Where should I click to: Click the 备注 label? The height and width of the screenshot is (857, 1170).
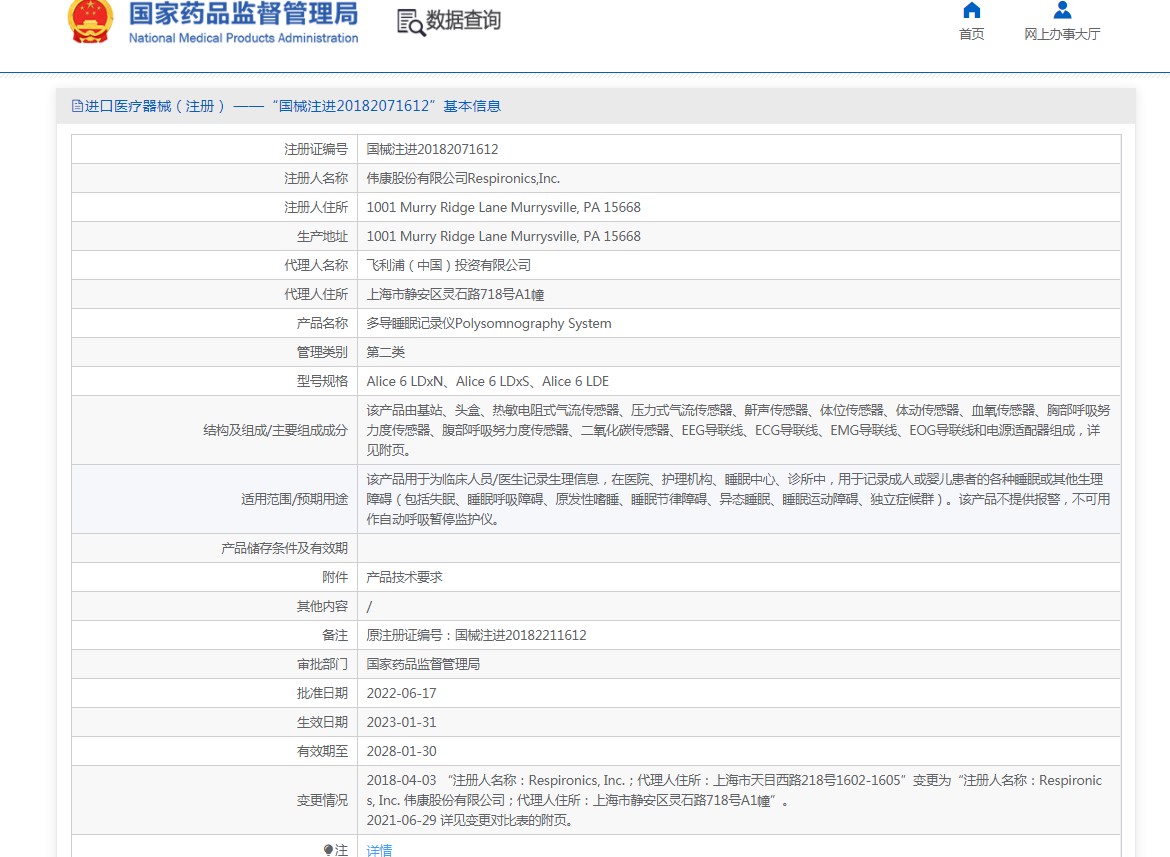click(x=335, y=635)
